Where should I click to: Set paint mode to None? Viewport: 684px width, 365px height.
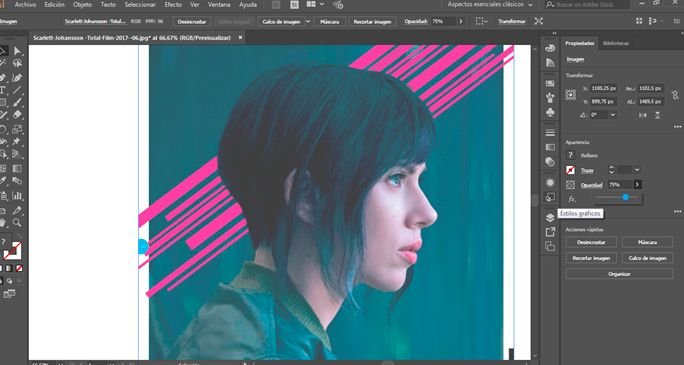coord(19,268)
